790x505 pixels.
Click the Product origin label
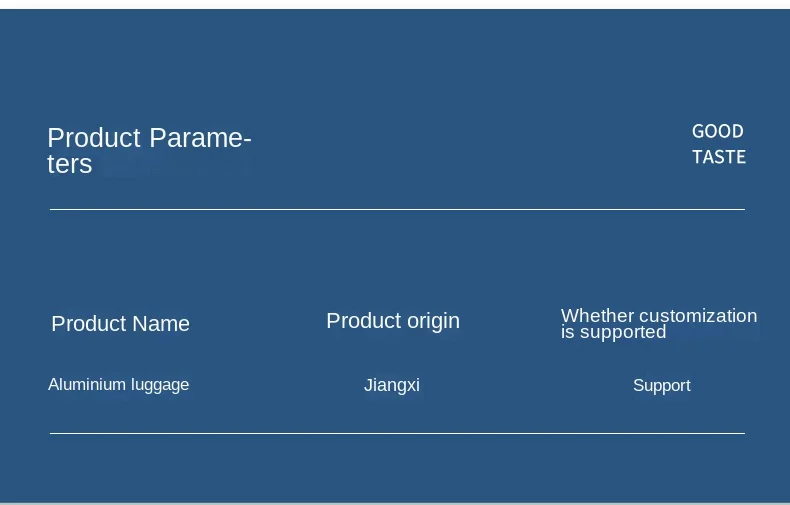click(393, 321)
